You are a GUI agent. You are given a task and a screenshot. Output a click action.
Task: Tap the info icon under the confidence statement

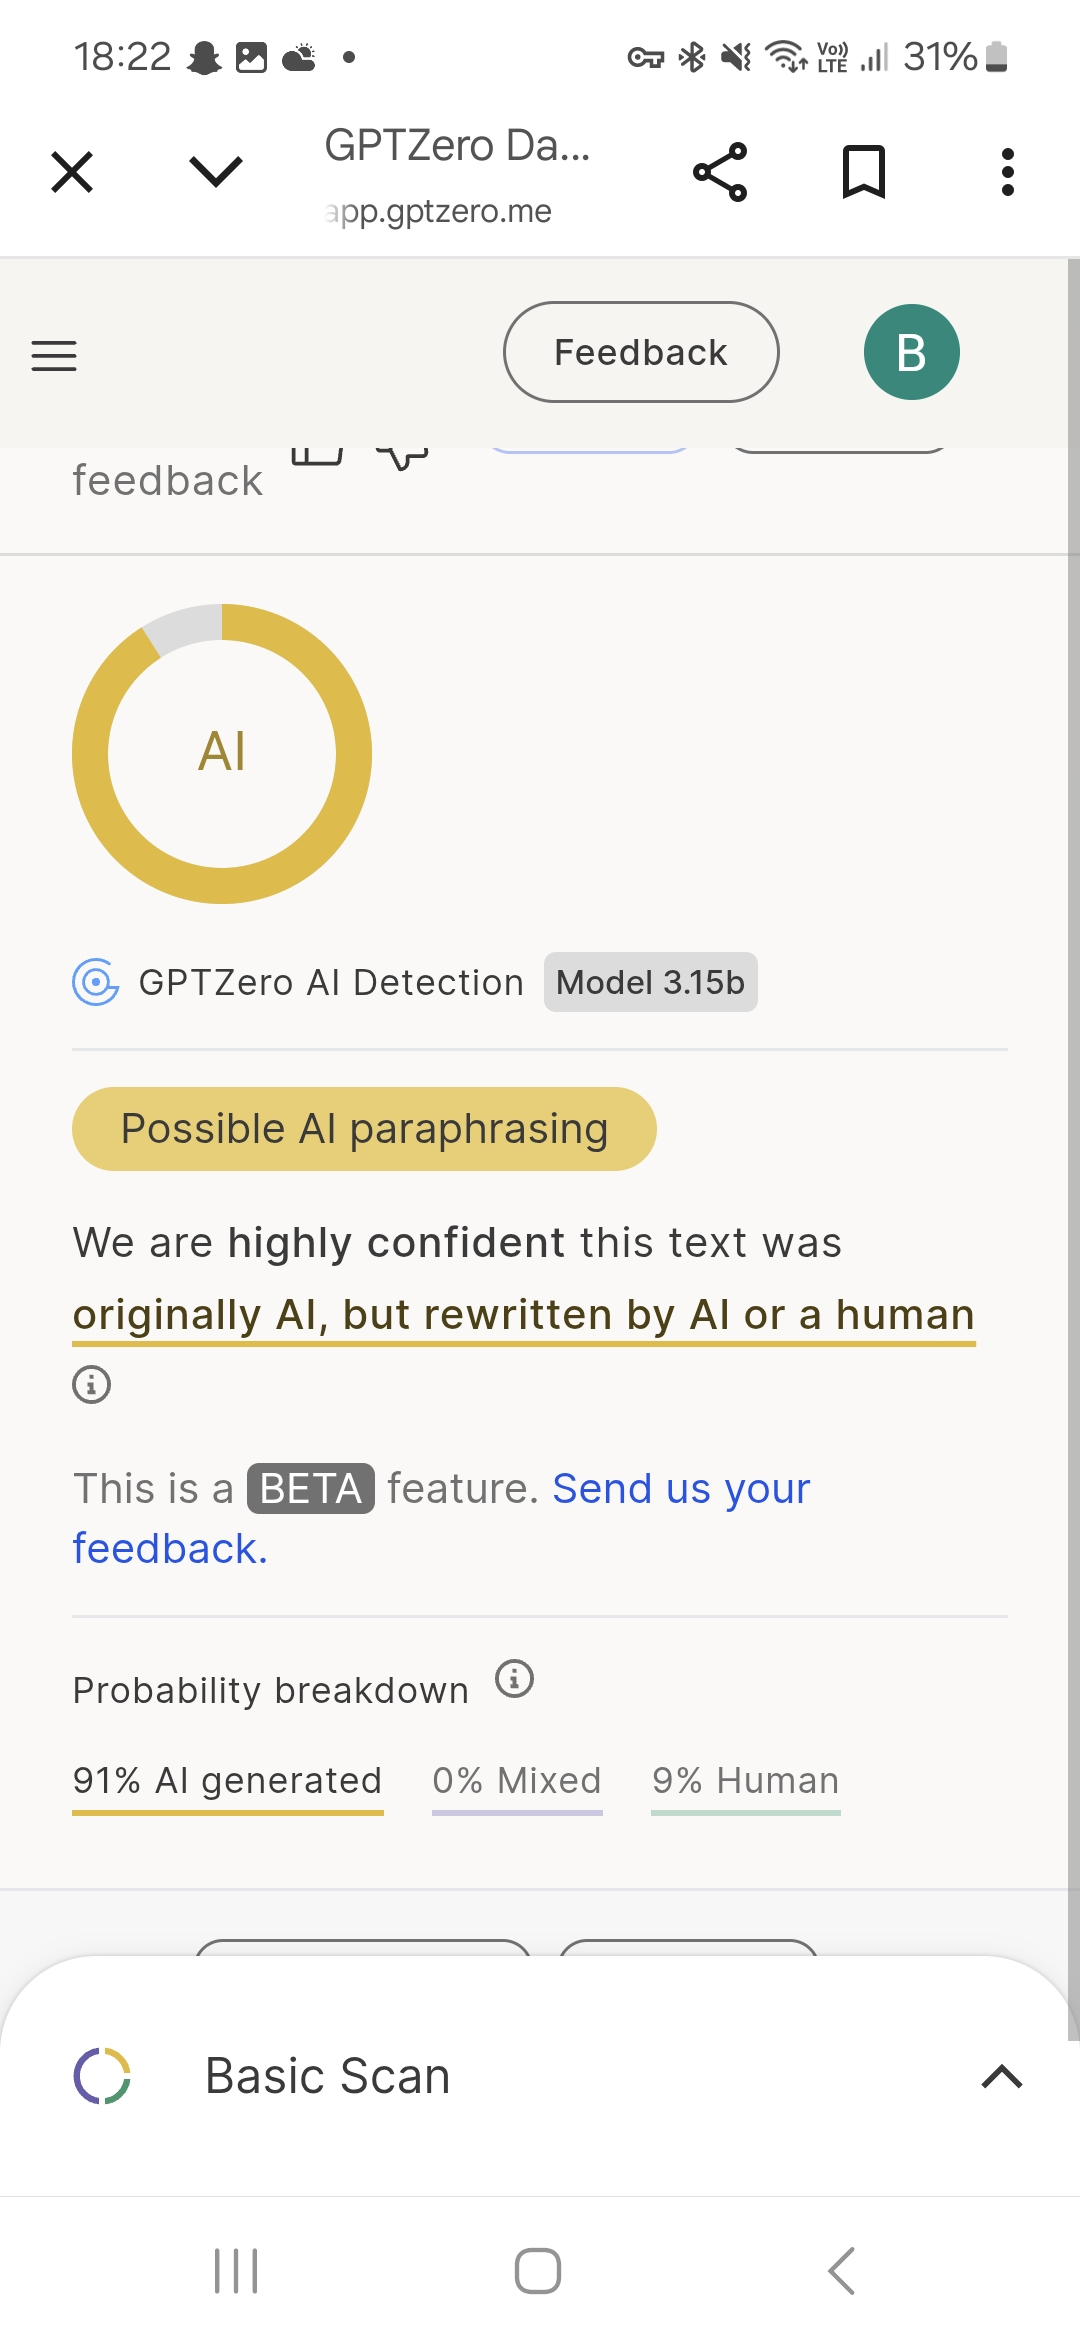(91, 1384)
